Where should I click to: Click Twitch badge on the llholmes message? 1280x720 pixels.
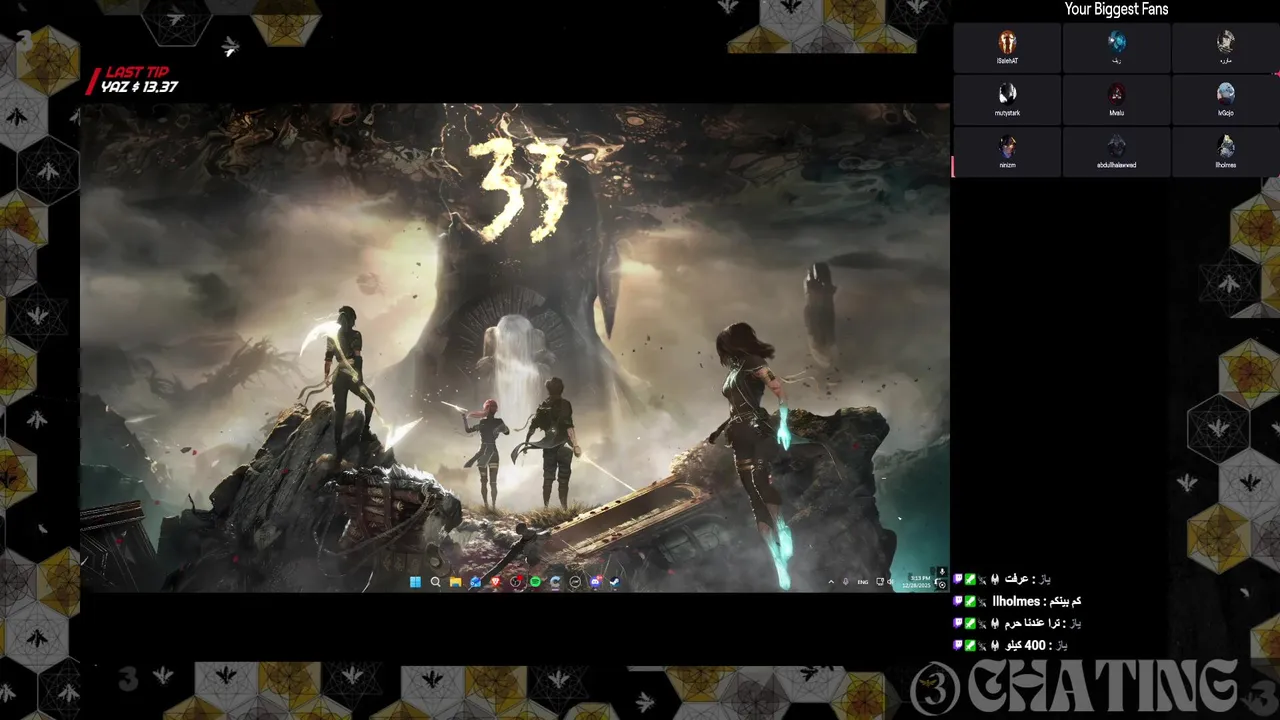tap(958, 601)
